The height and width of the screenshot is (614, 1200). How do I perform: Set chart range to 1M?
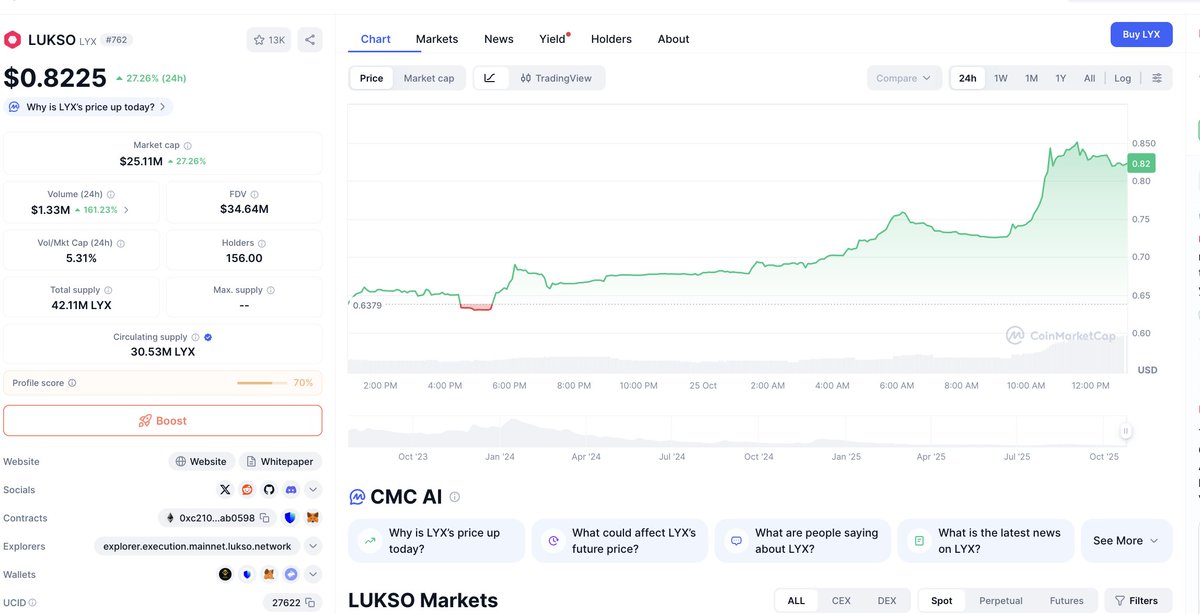pyautogui.click(x=1031, y=78)
